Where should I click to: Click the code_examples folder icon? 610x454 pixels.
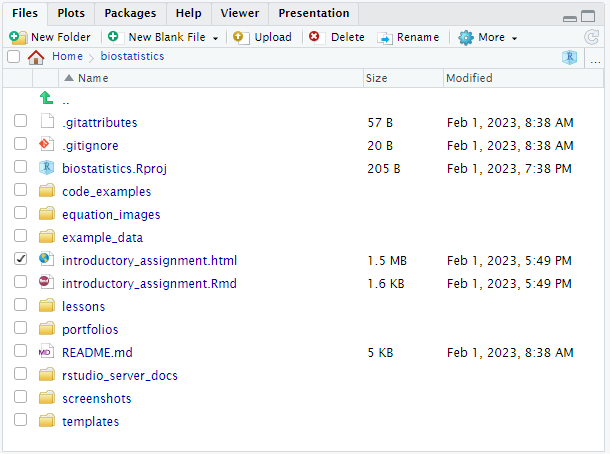point(47,191)
